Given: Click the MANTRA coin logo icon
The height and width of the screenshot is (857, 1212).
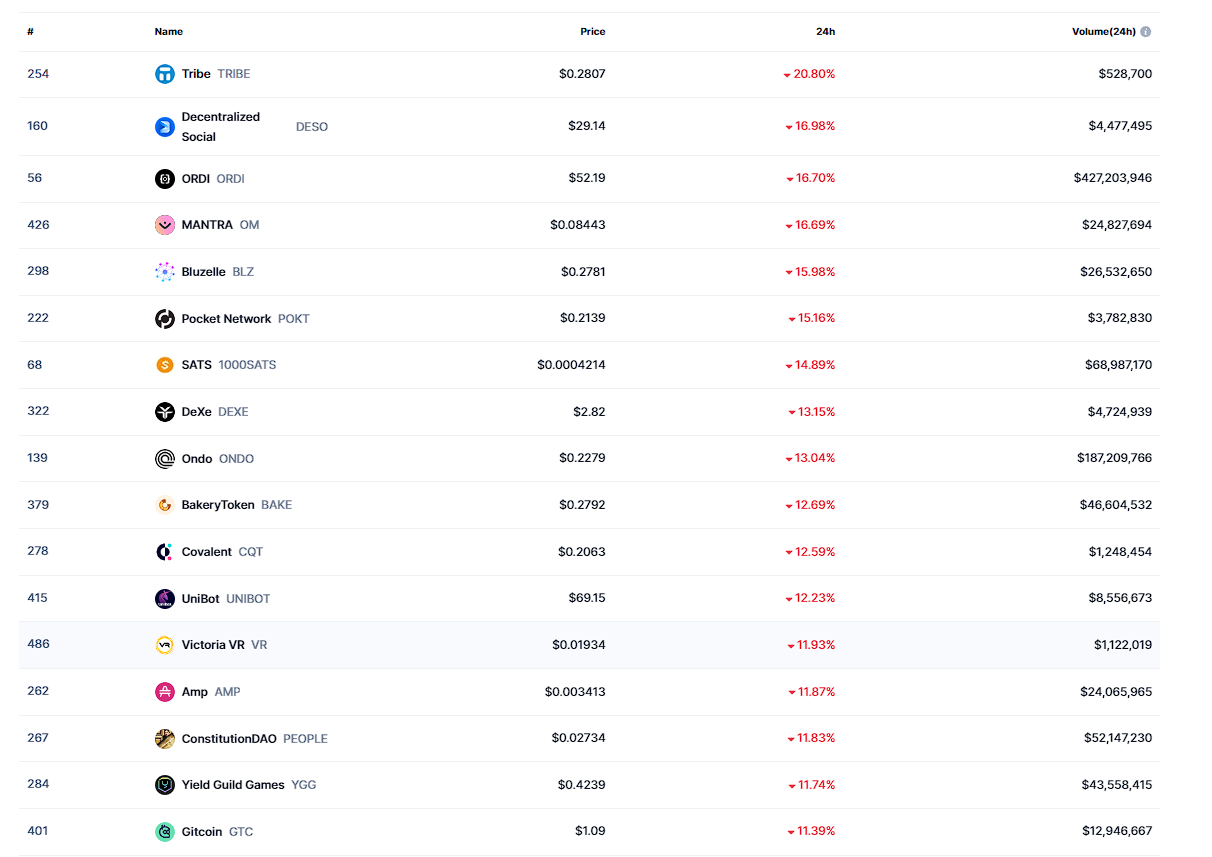Looking at the screenshot, I should 165,225.
